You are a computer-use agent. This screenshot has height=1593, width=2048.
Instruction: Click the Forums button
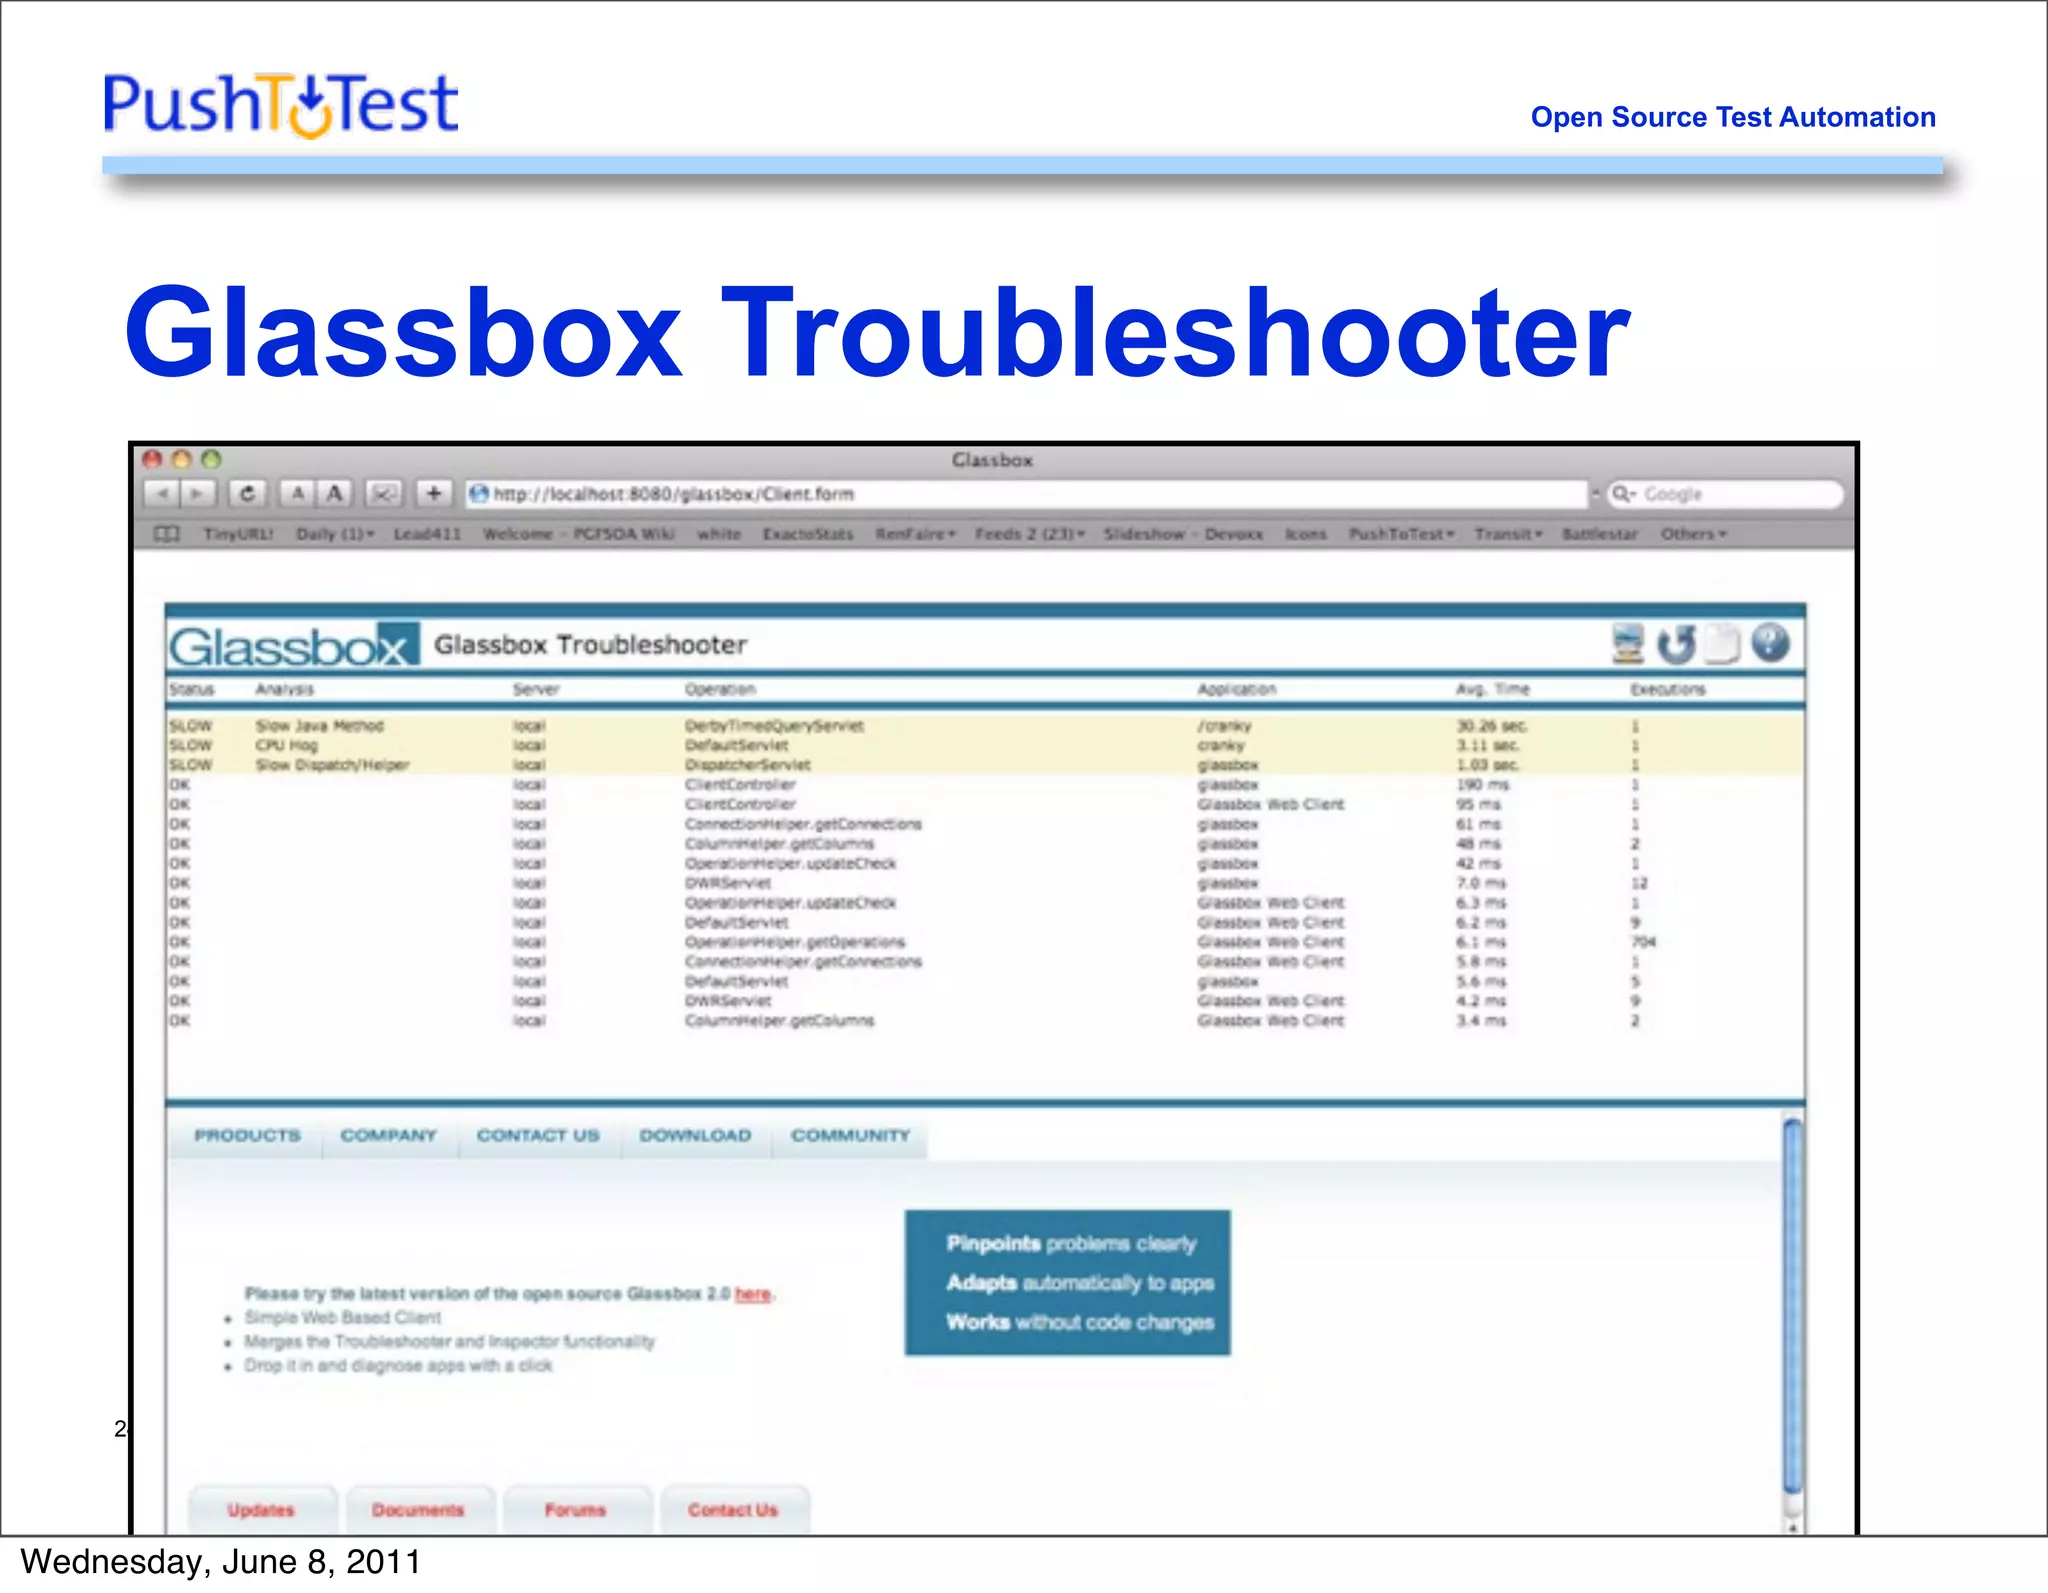[x=575, y=1510]
